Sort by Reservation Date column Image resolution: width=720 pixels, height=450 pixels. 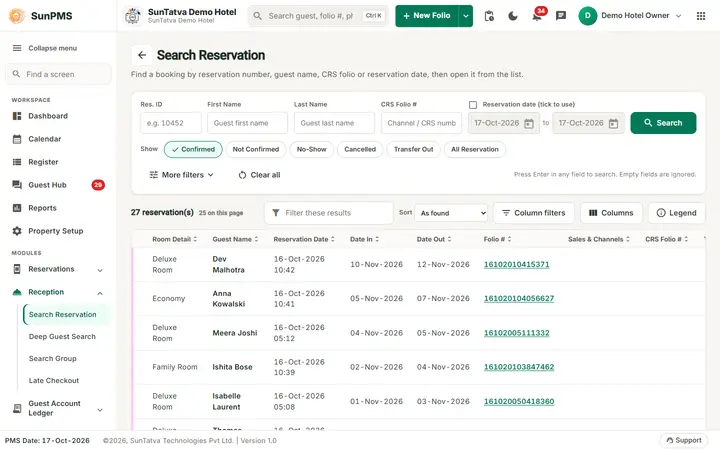click(x=304, y=239)
